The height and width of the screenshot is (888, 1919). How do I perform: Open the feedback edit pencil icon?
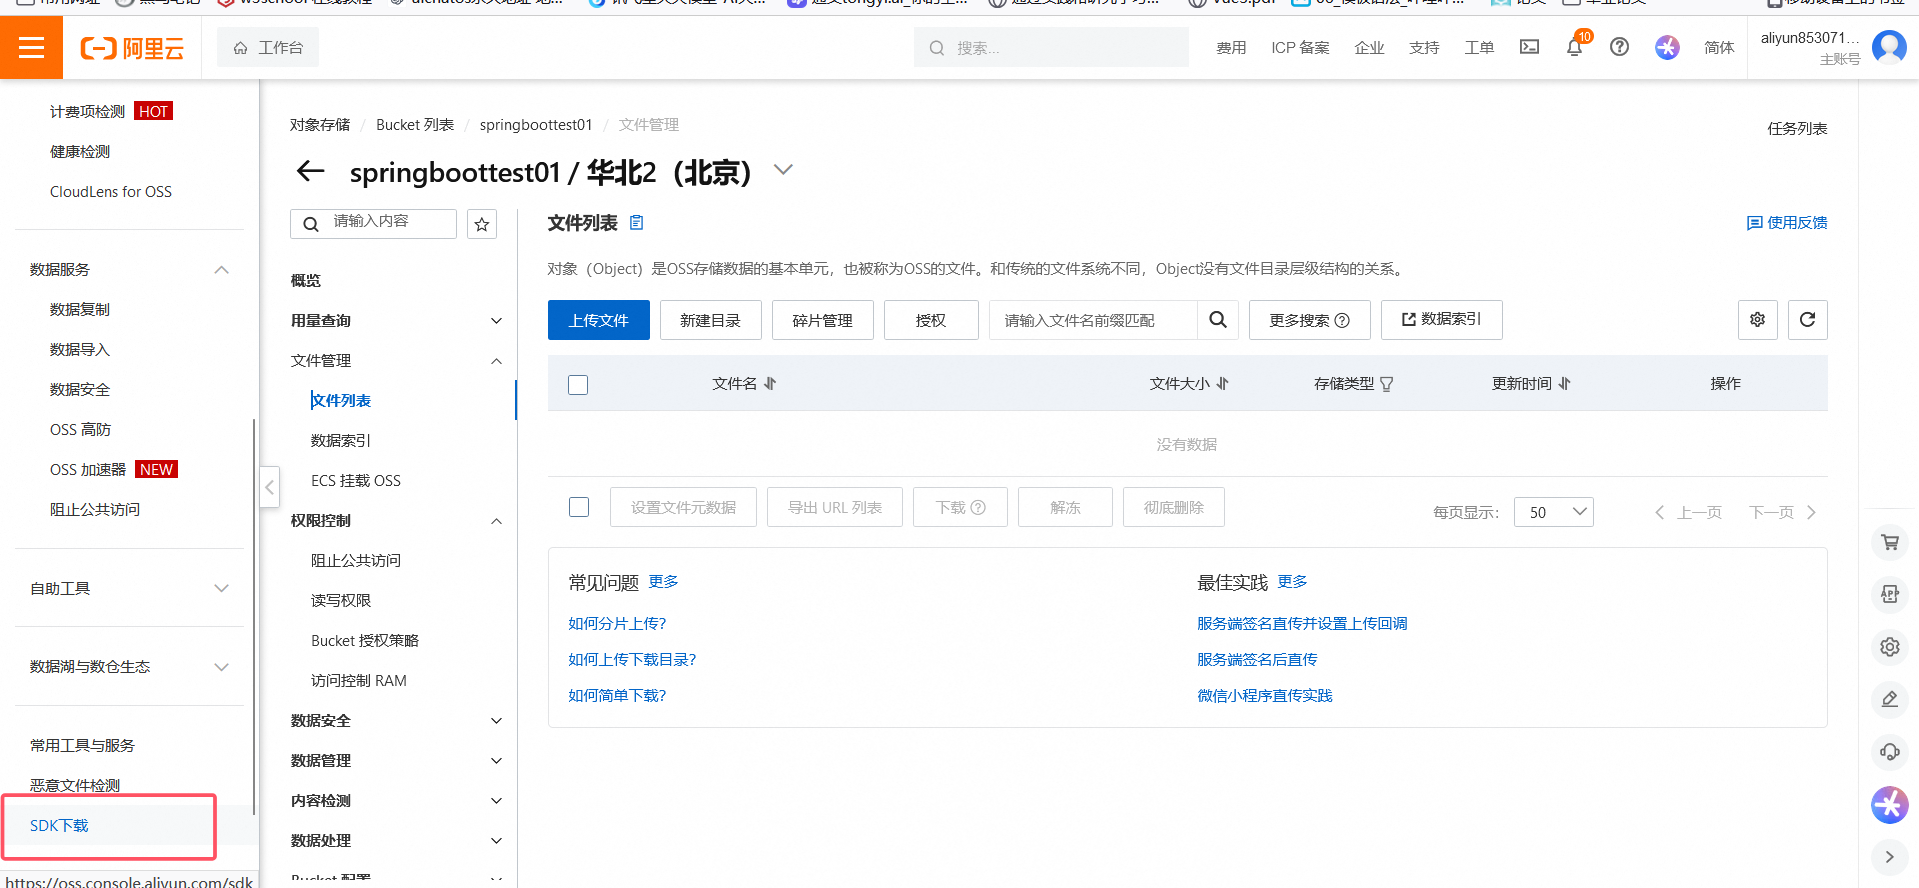(1889, 699)
